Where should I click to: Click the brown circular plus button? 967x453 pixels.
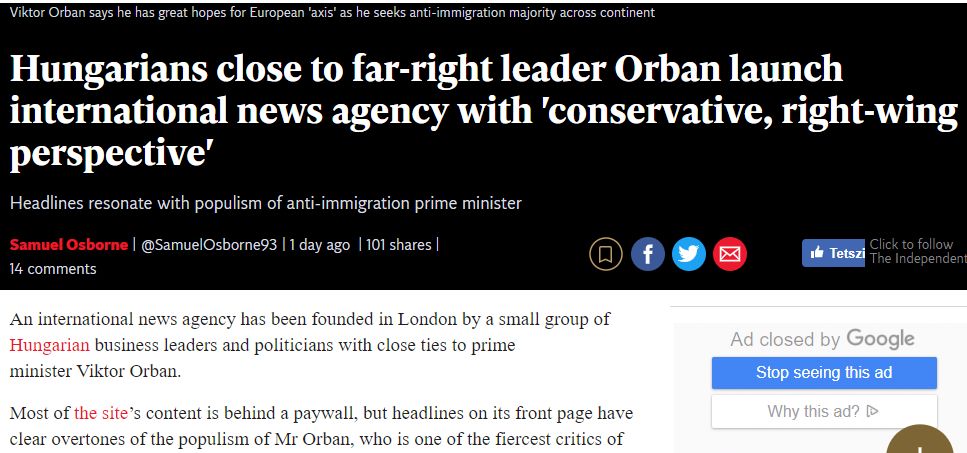(x=919, y=442)
